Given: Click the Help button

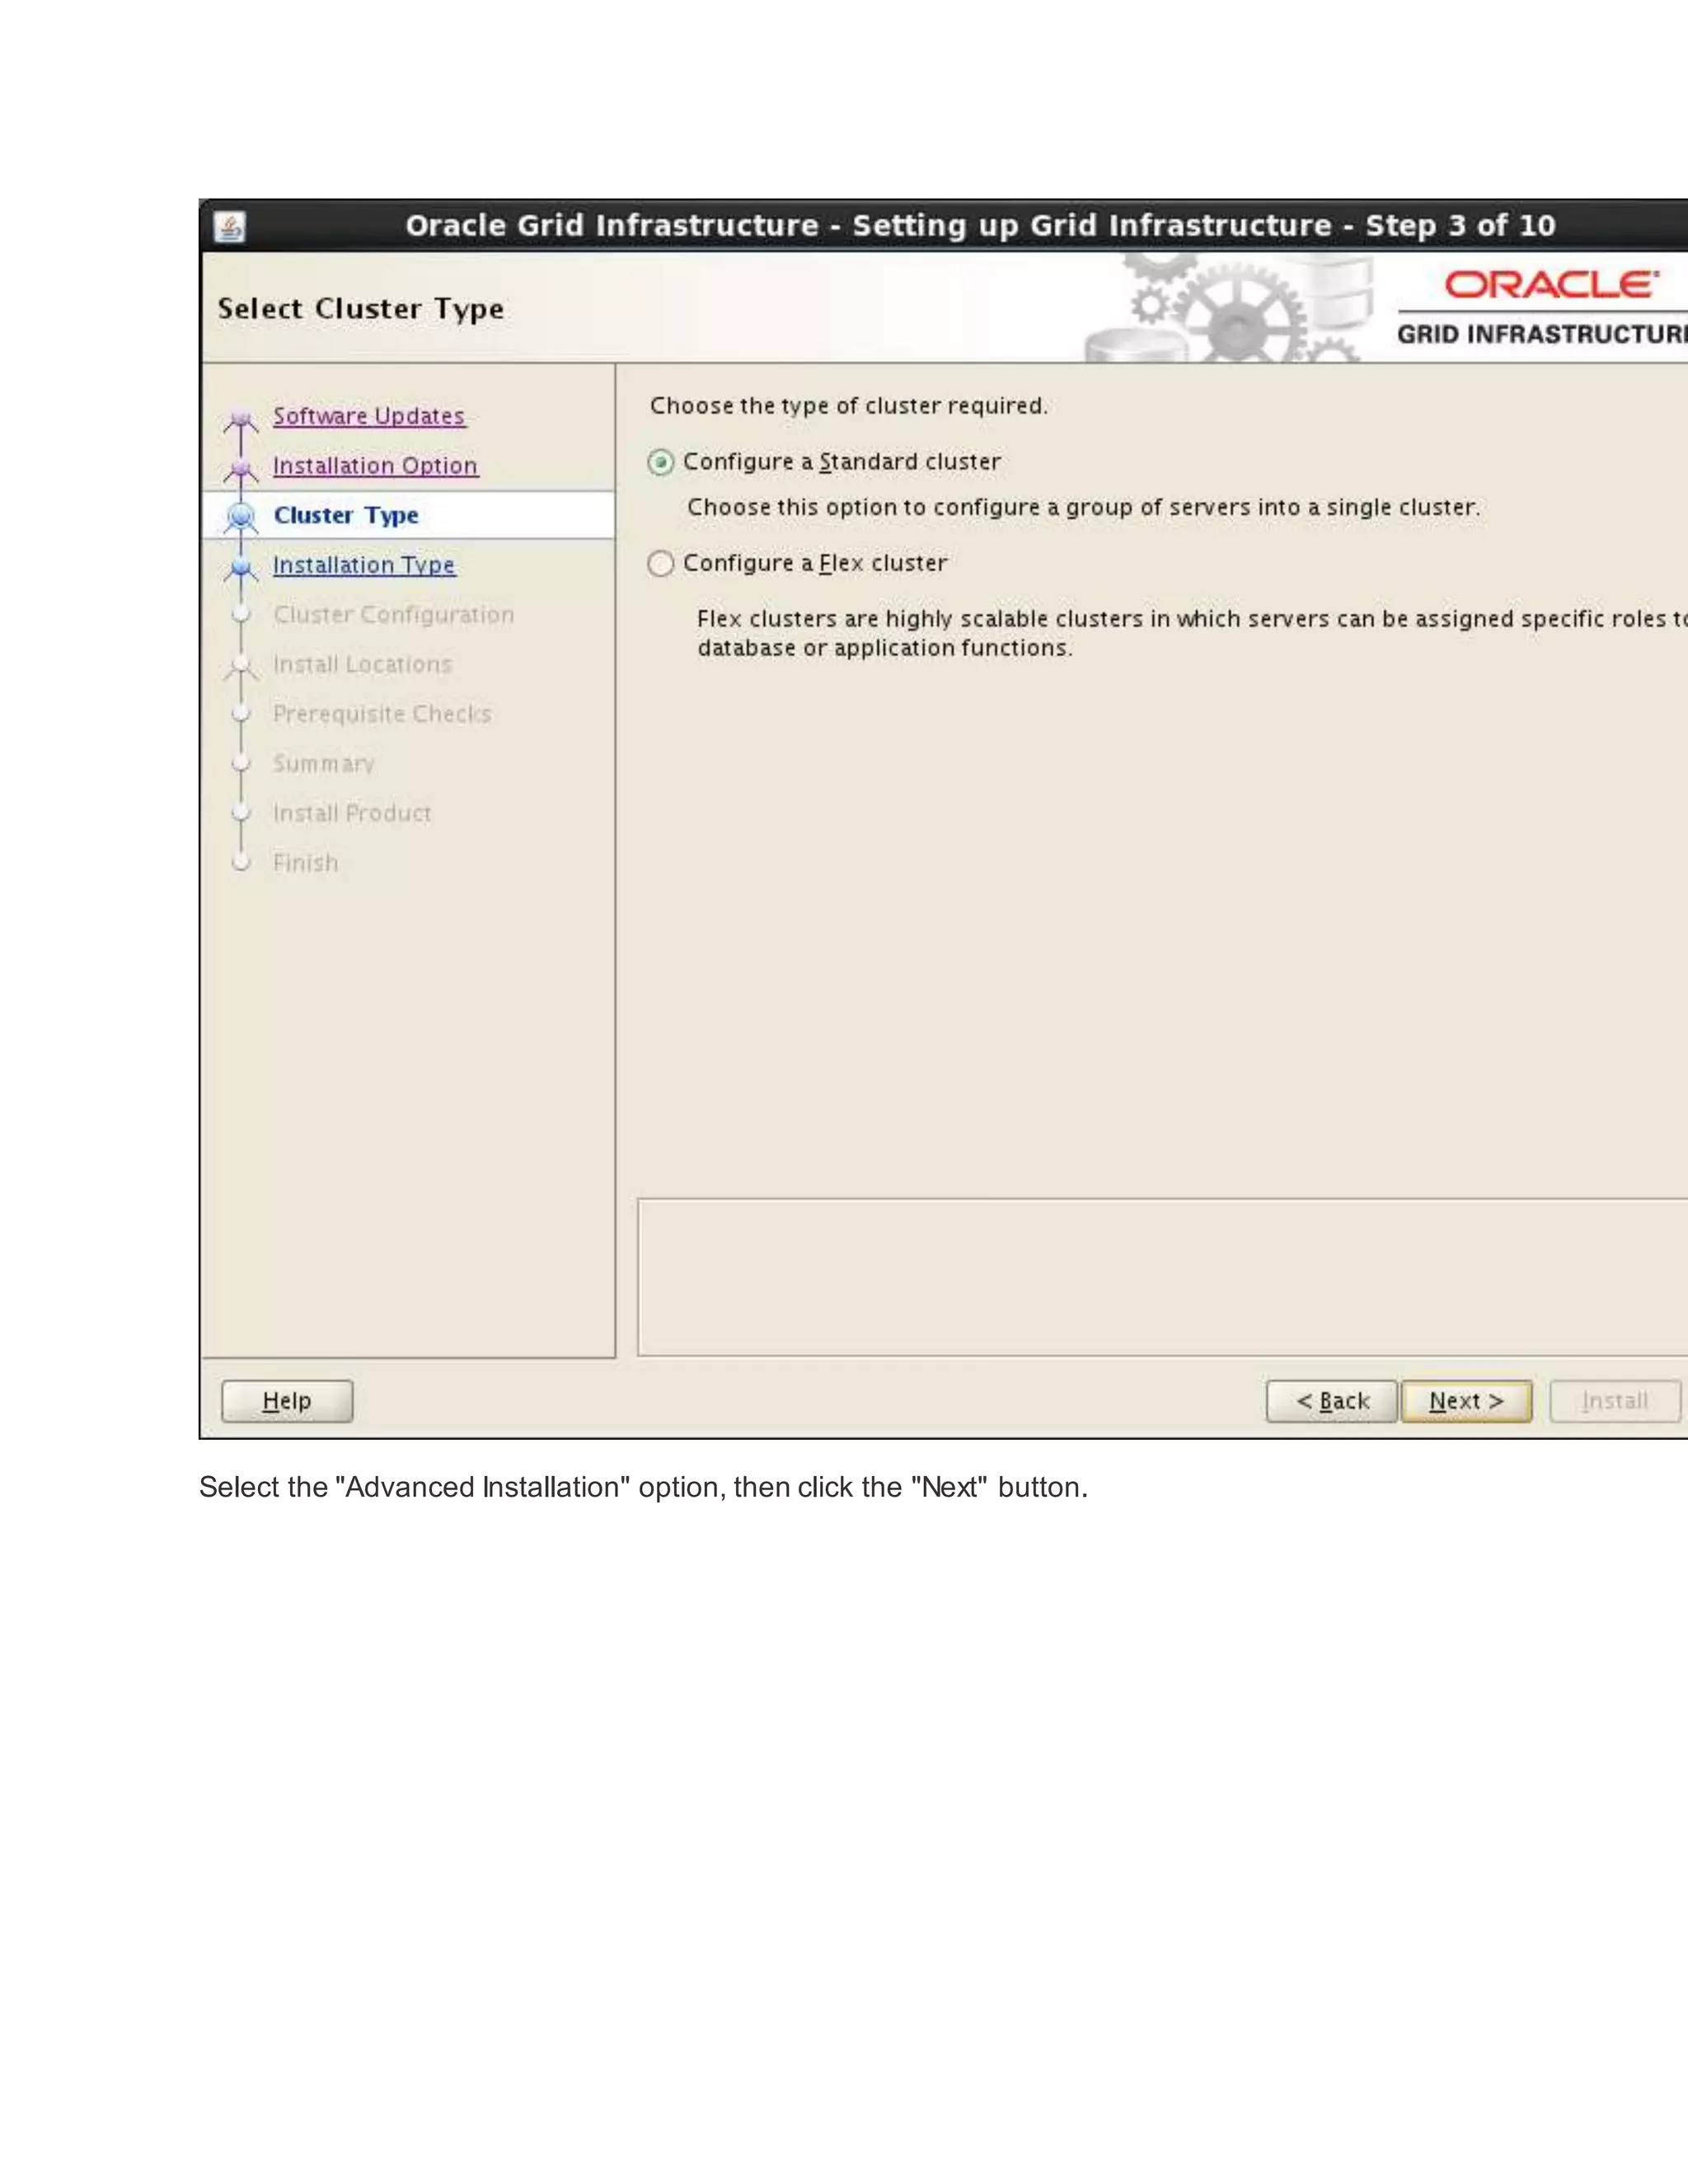Looking at the screenshot, I should pos(287,1401).
